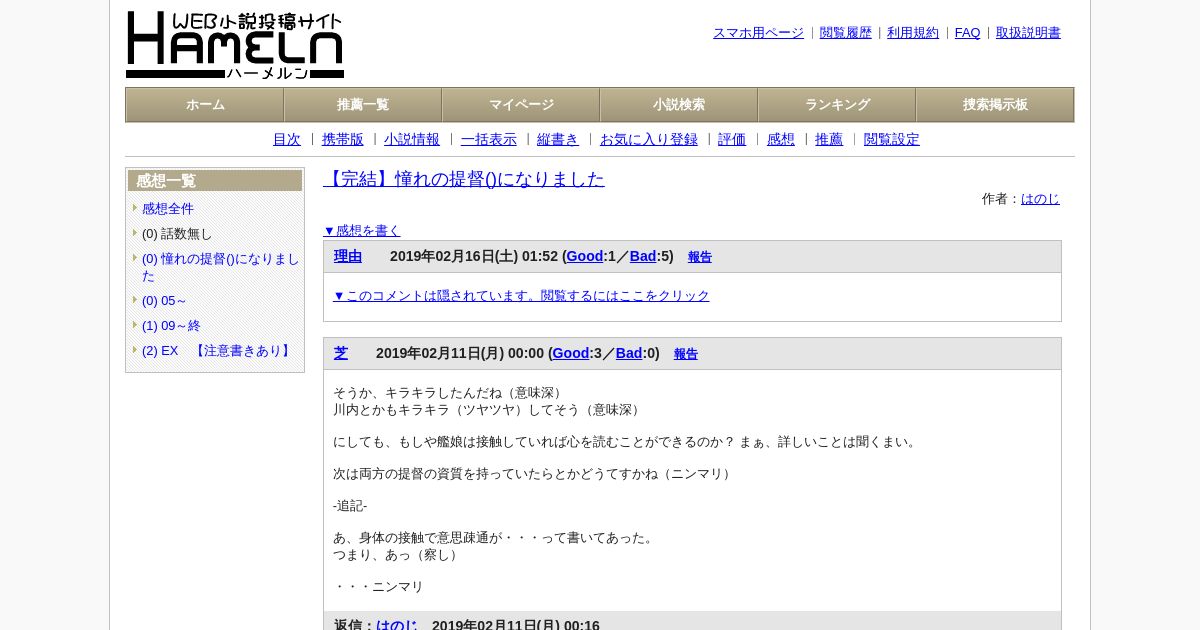Vote Bad on 芝's comment
This screenshot has width=1200, height=630.
629,354
